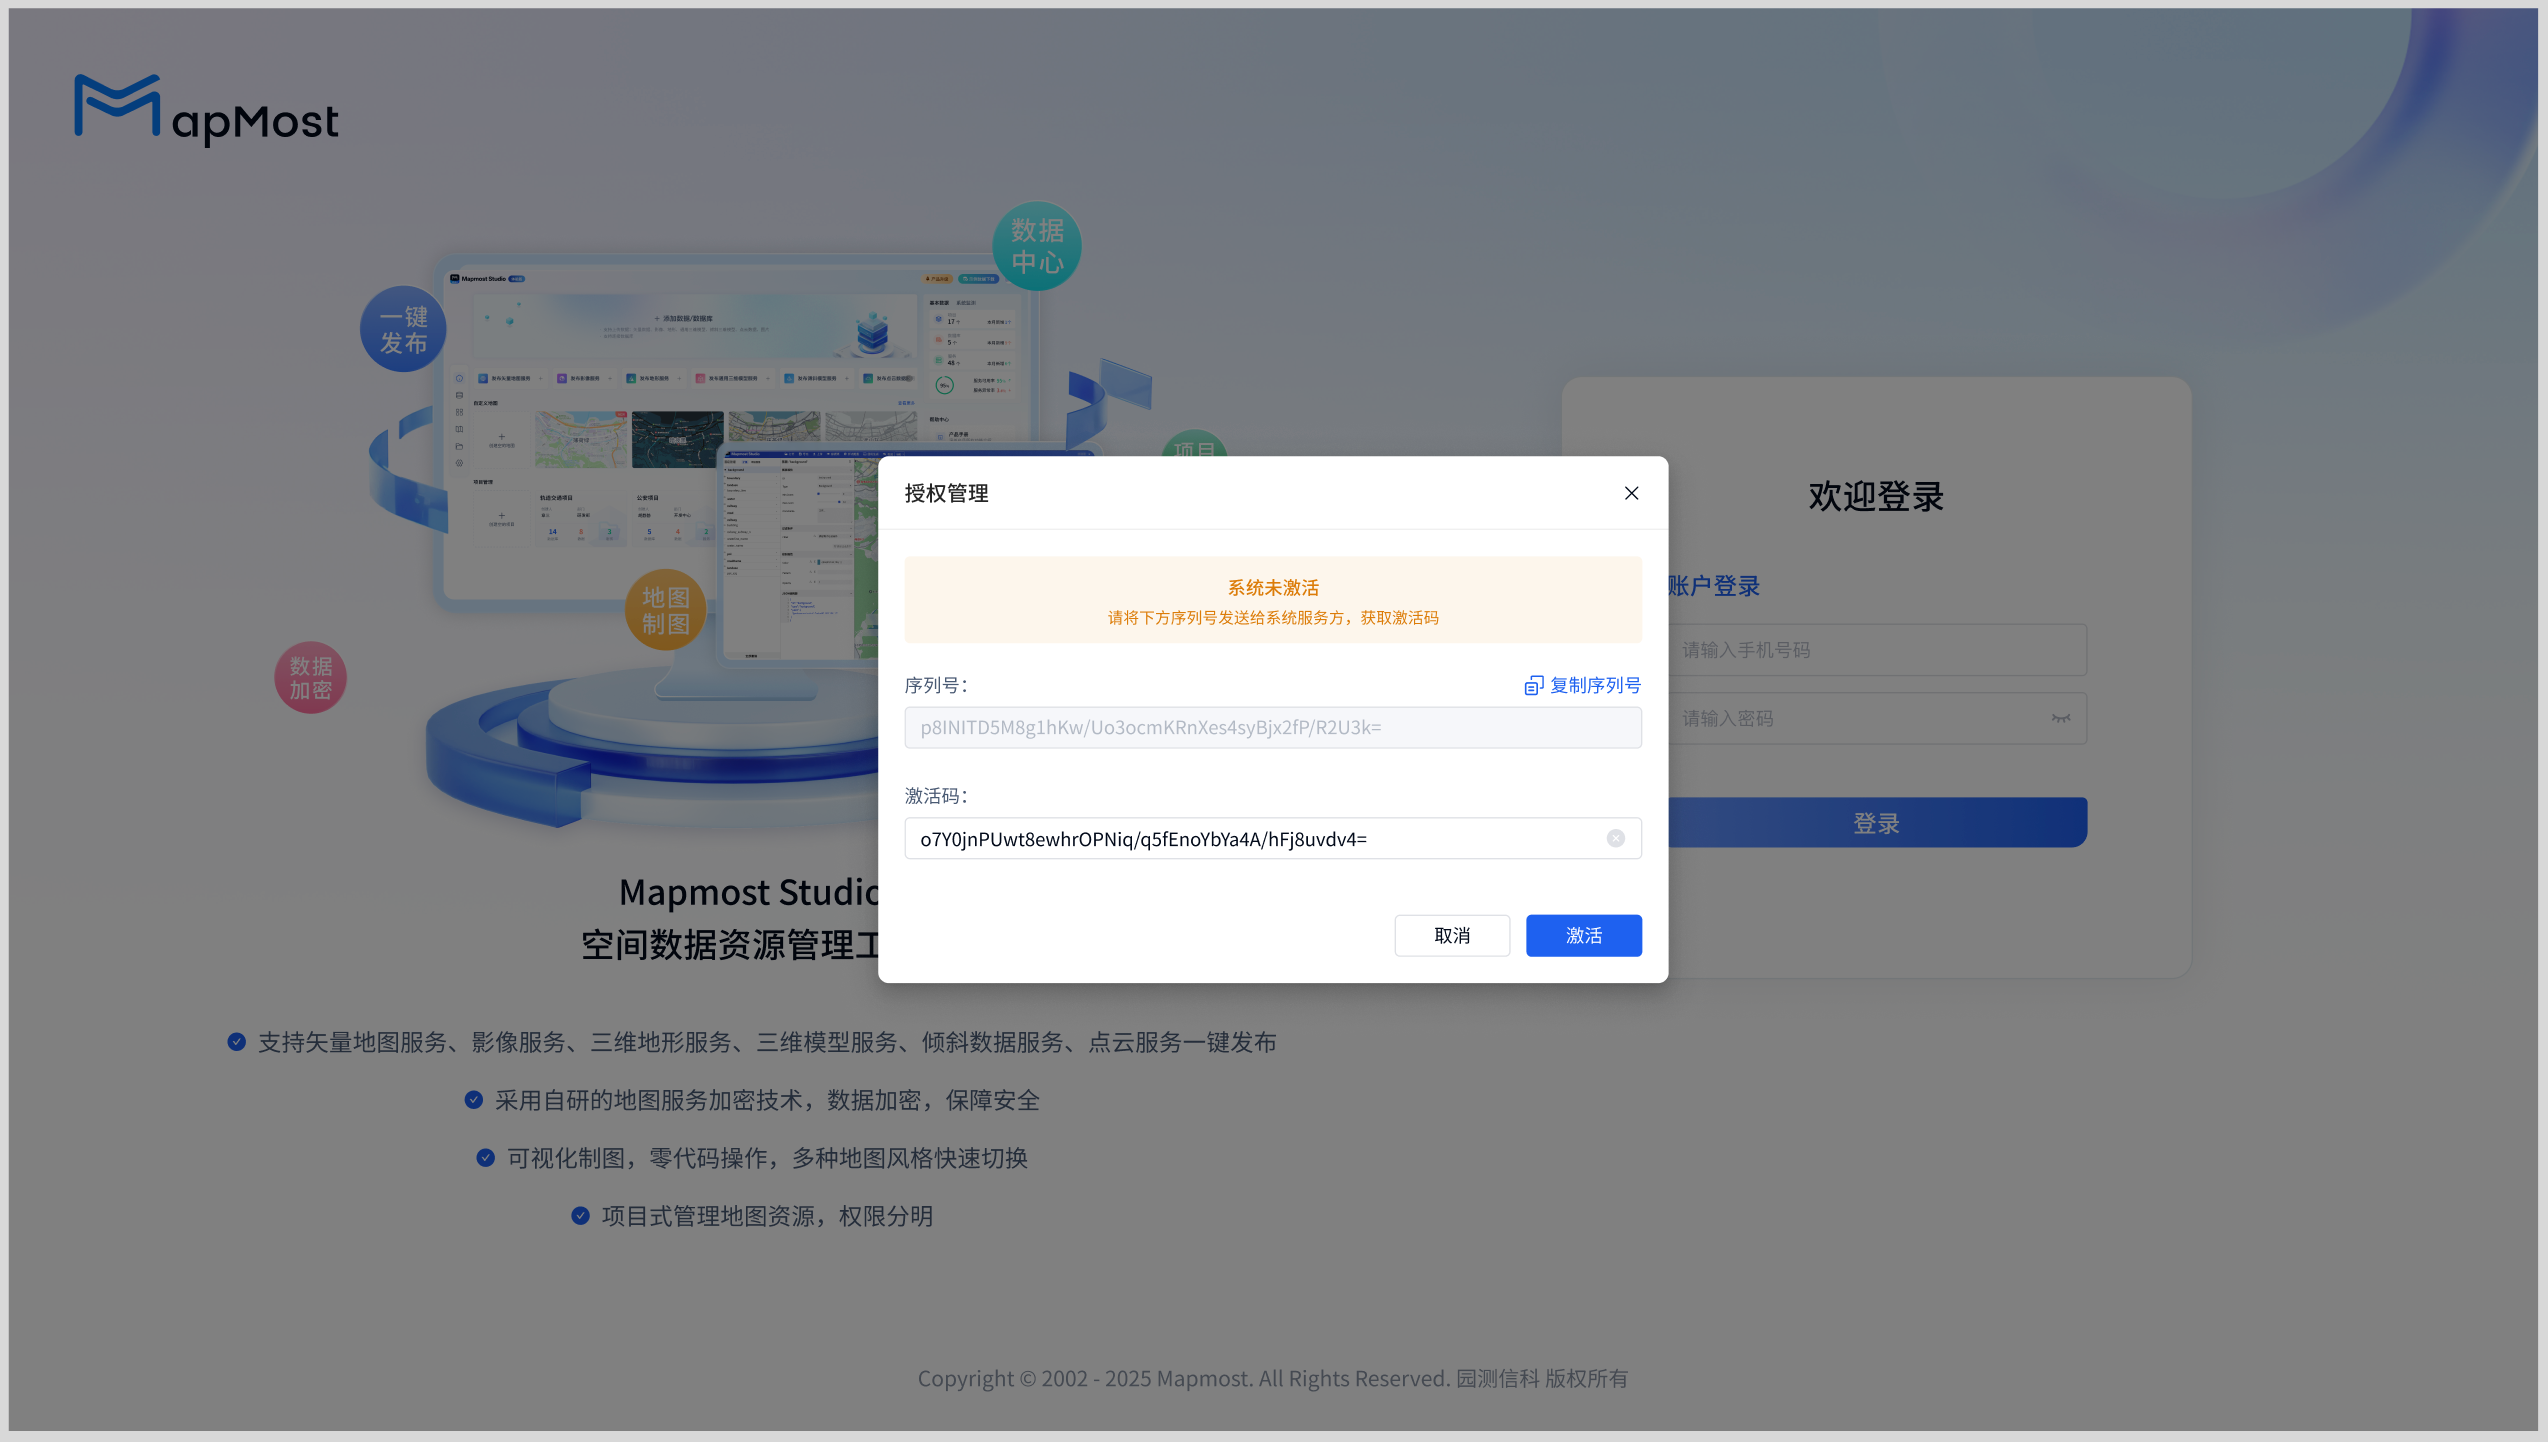Viewport: 2548px width, 1442px height.
Task: Click the 请输入手机号码 input field
Action: [1876, 650]
